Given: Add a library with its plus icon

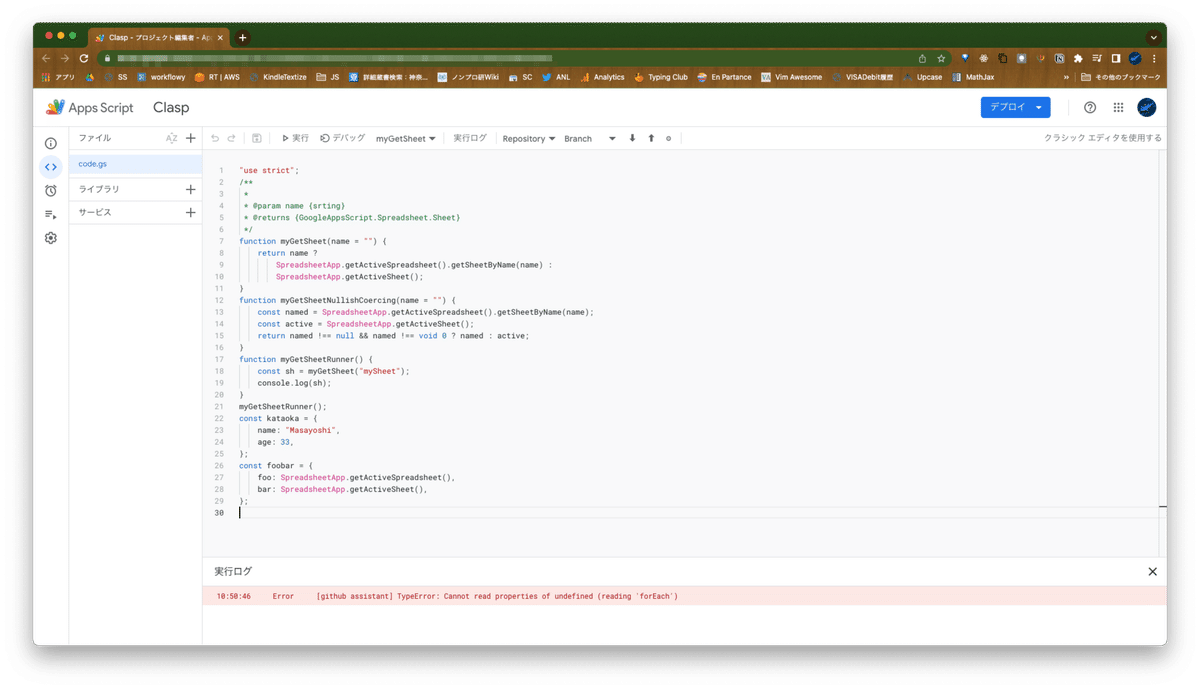Looking at the screenshot, I should coord(191,189).
